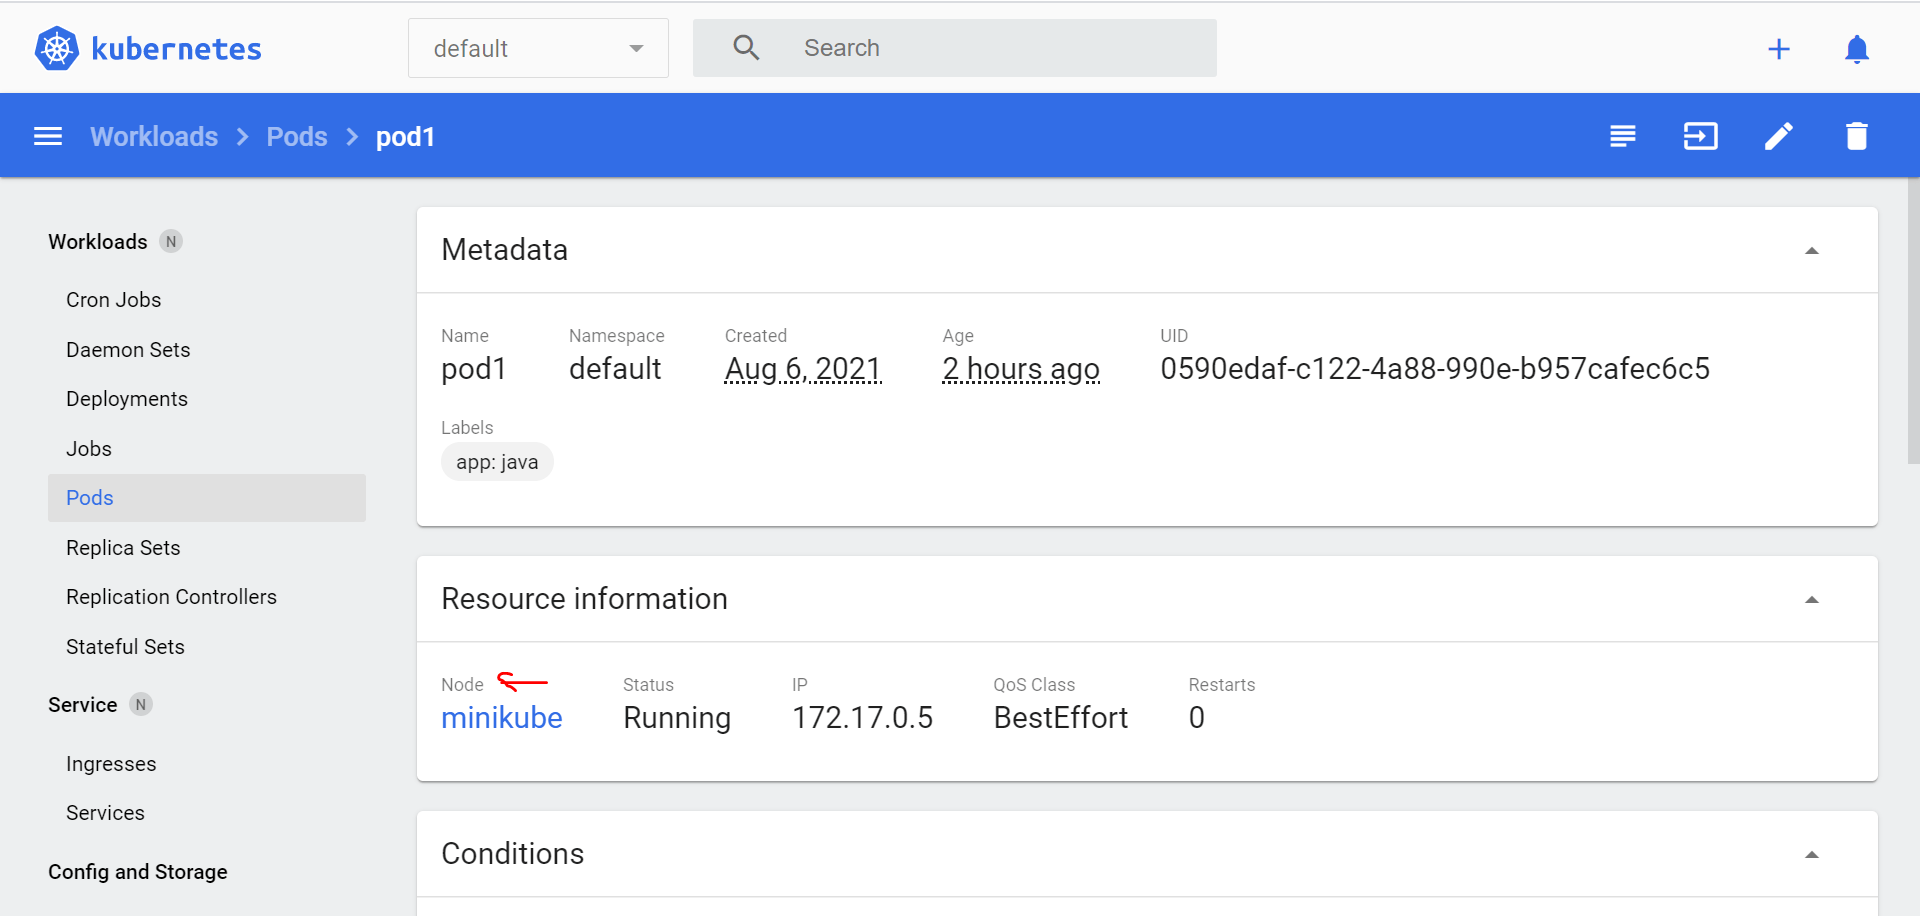
Task: Open Replica Sets in the sidebar
Action: [123, 548]
